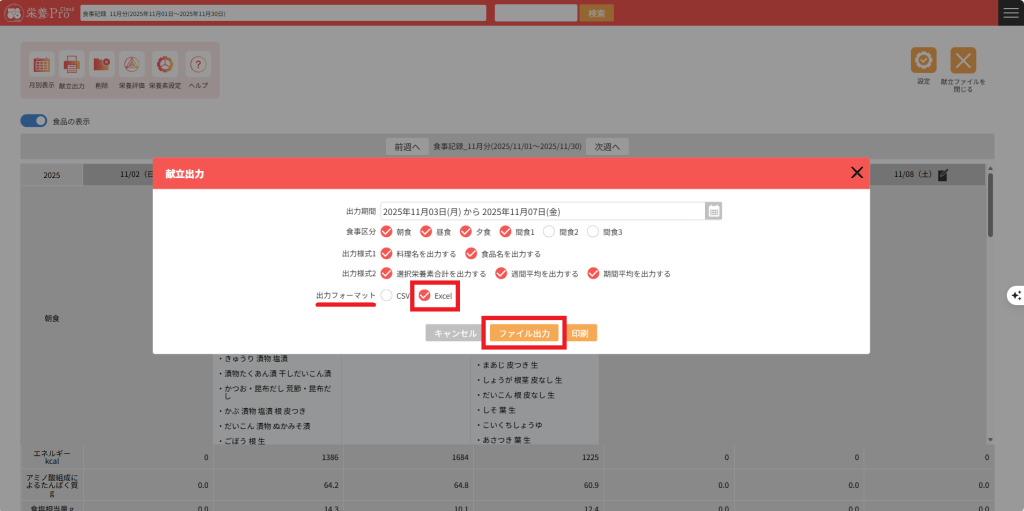Go to next week with 次週へ
Viewport: 1024px width, 511px height.
(x=607, y=147)
